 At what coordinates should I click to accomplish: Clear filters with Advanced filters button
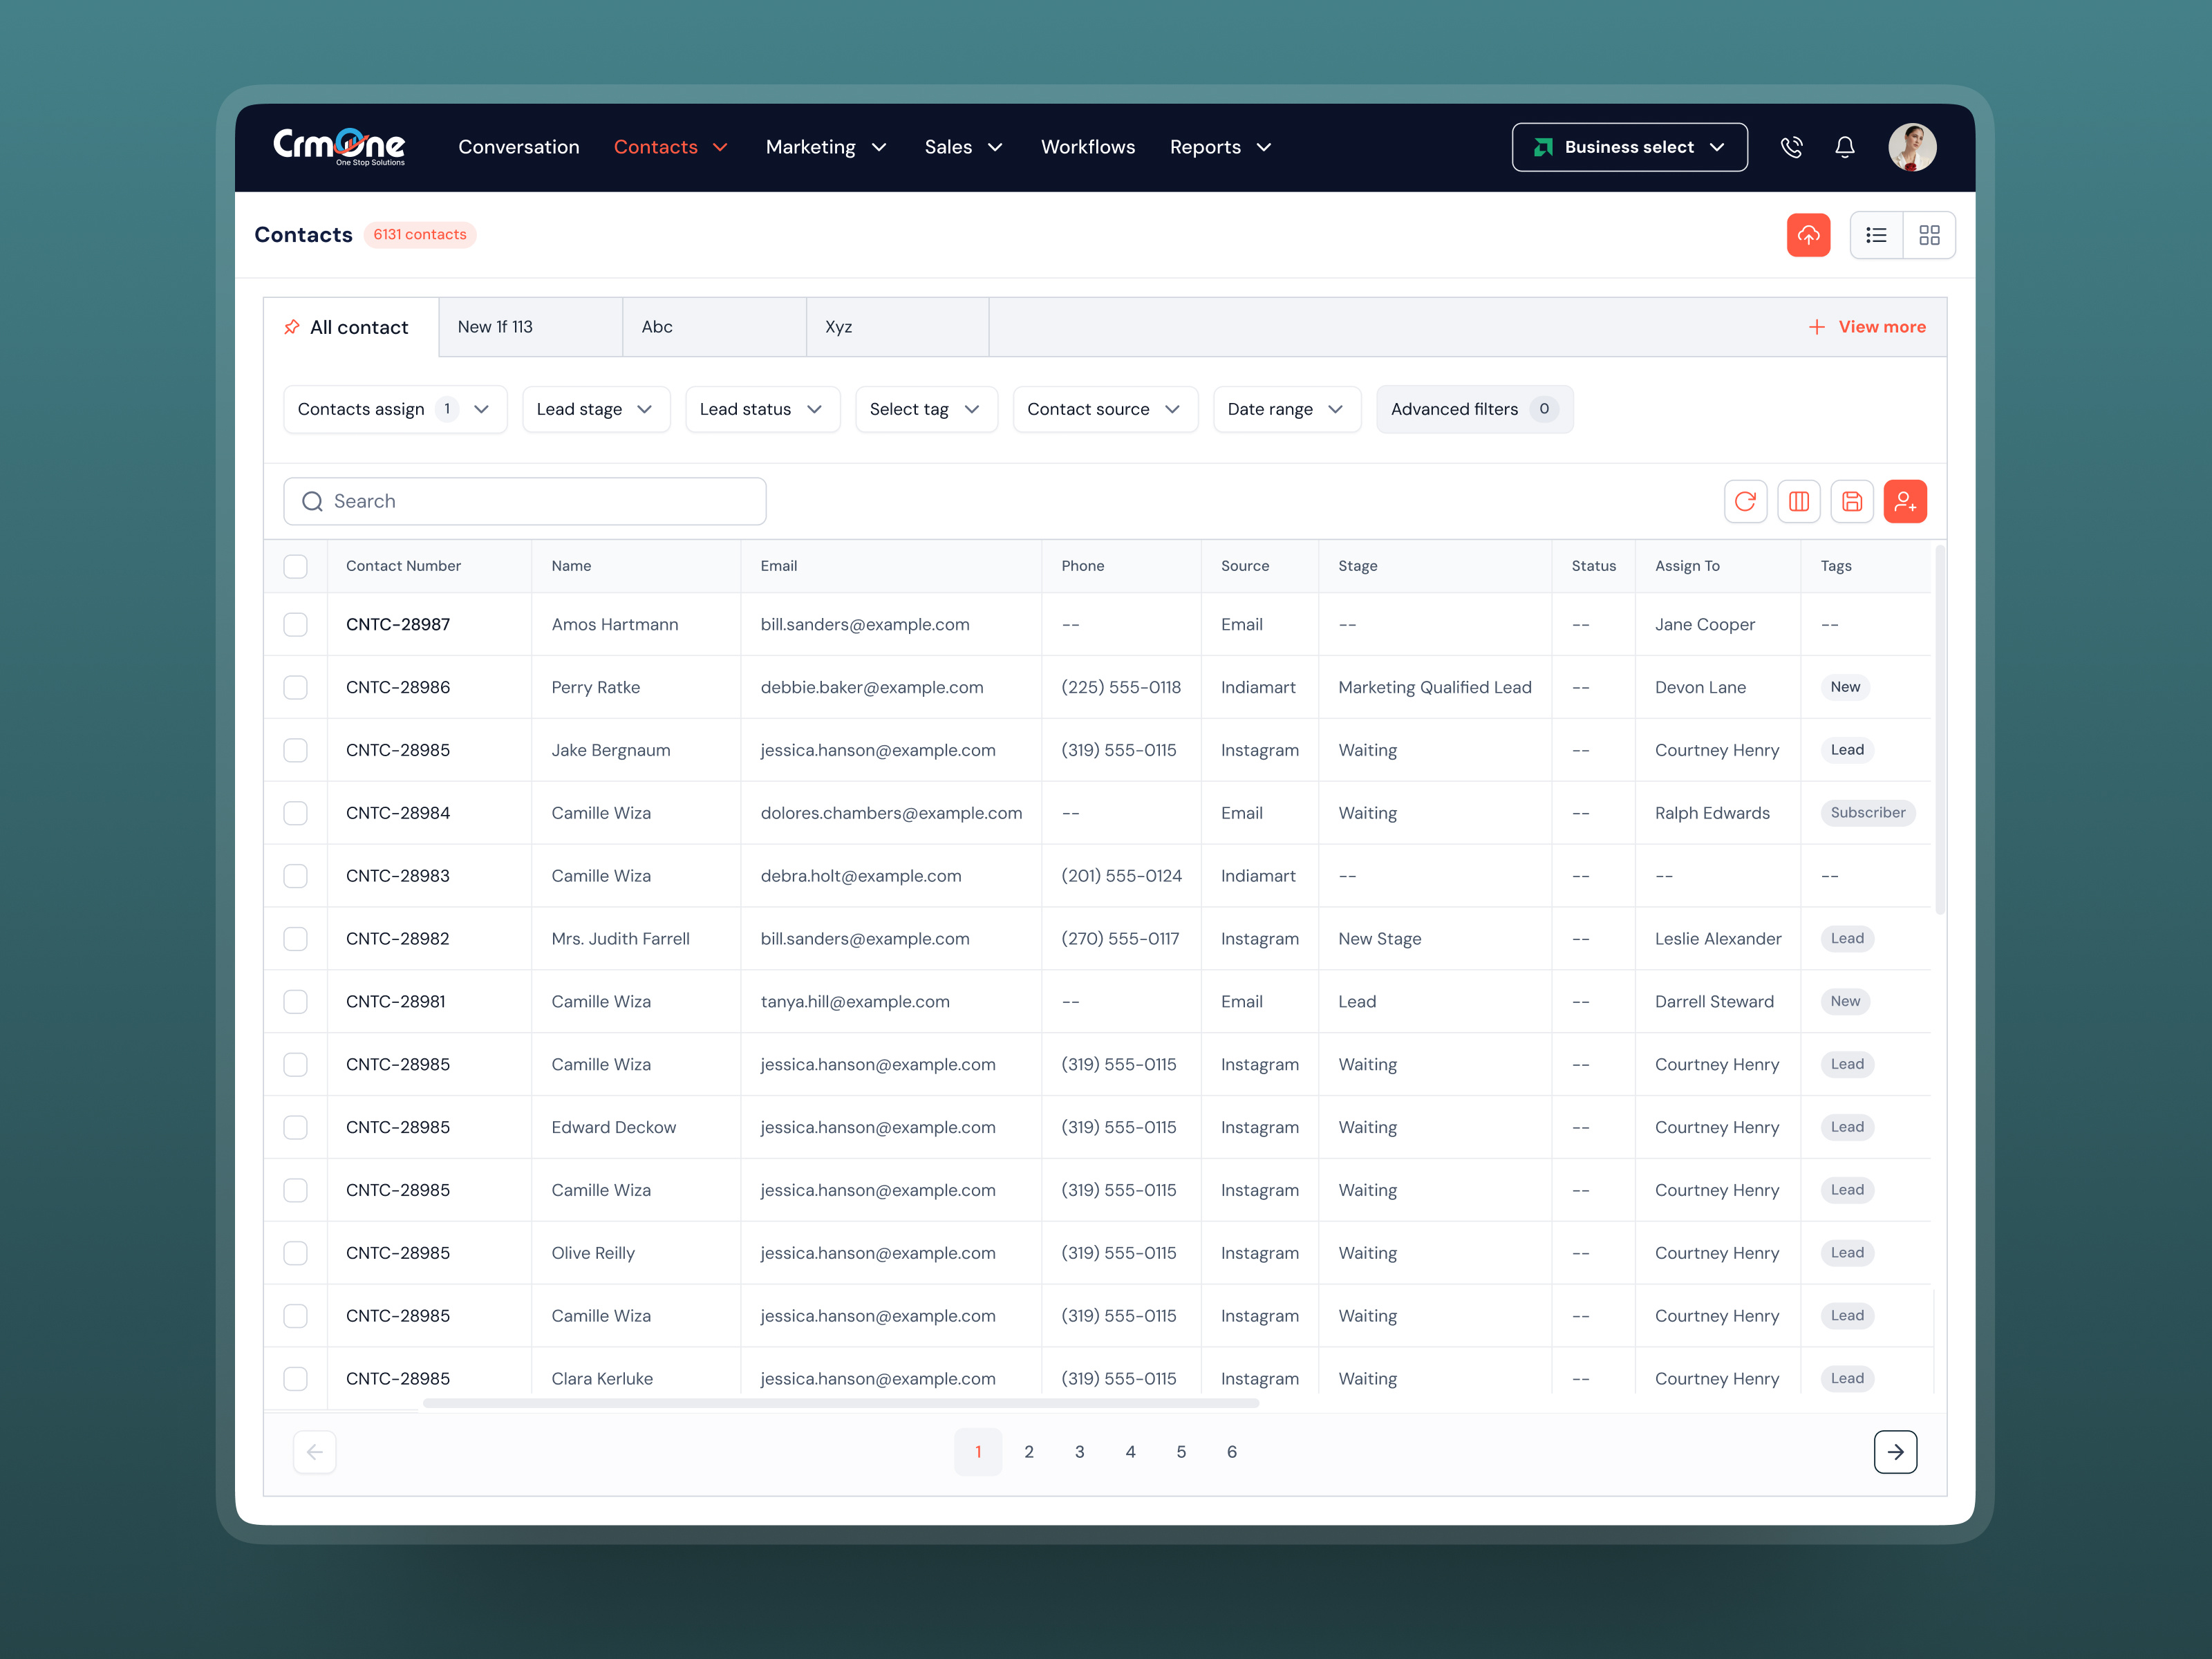pos(1474,409)
